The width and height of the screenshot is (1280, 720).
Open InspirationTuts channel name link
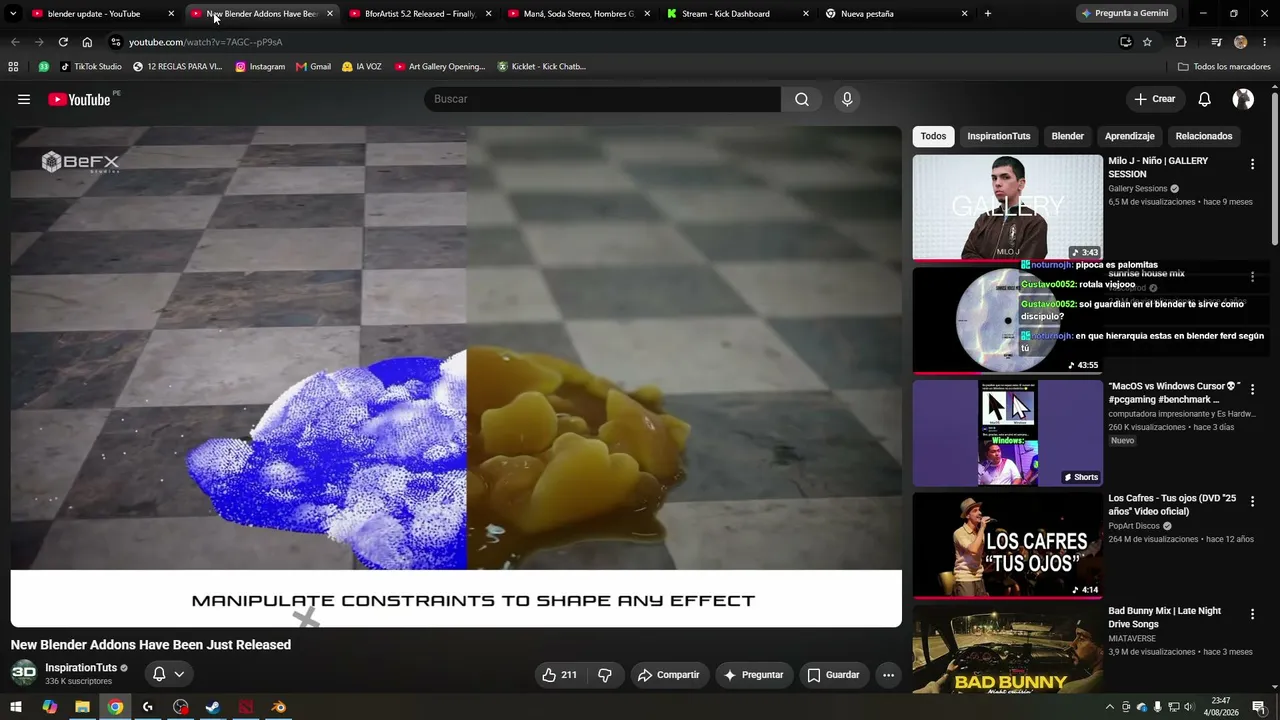81,668
